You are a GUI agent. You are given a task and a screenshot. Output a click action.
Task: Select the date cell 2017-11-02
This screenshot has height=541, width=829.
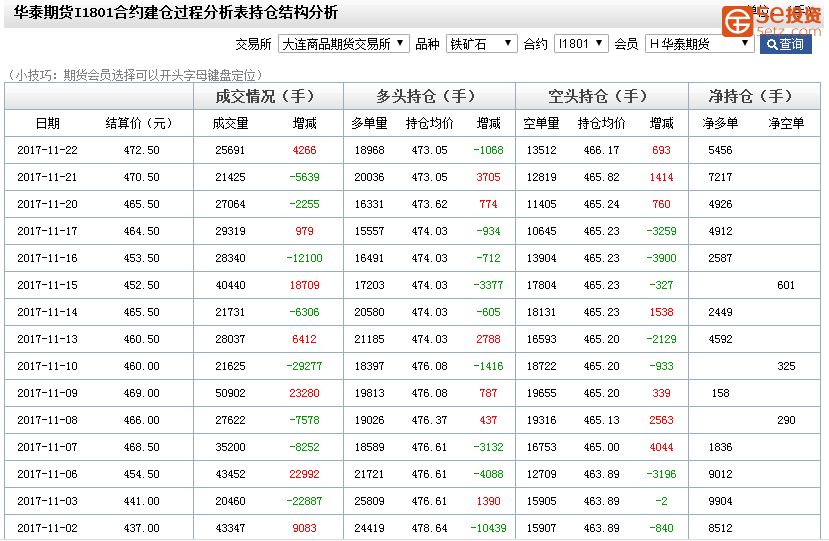coord(47,528)
